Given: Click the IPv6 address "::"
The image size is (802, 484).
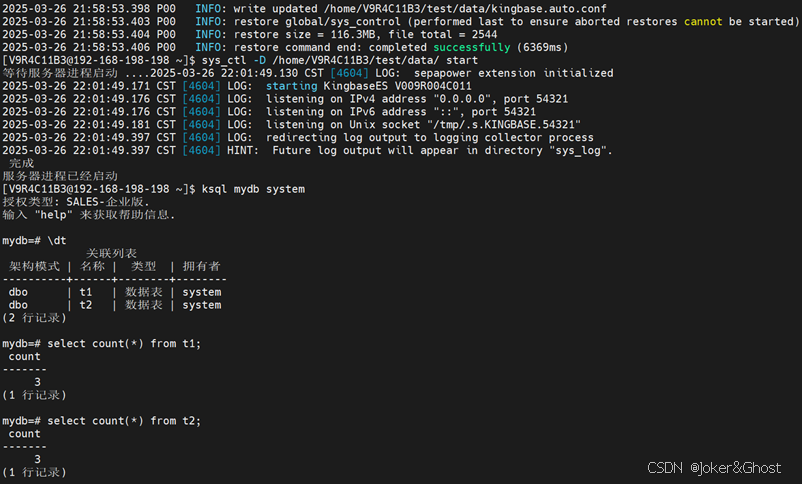Looking at the screenshot, I should pyautogui.click(x=446, y=112).
